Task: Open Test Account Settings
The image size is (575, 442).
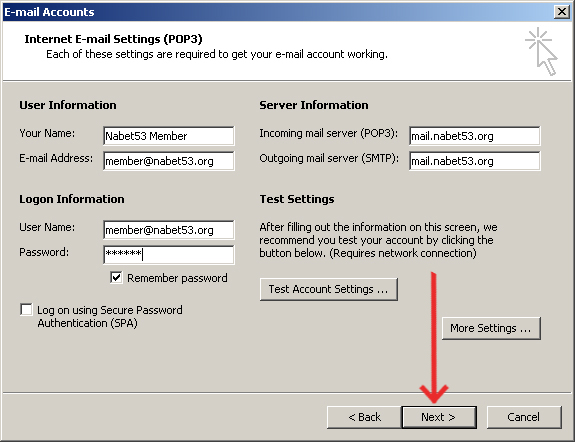Action: (x=329, y=289)
